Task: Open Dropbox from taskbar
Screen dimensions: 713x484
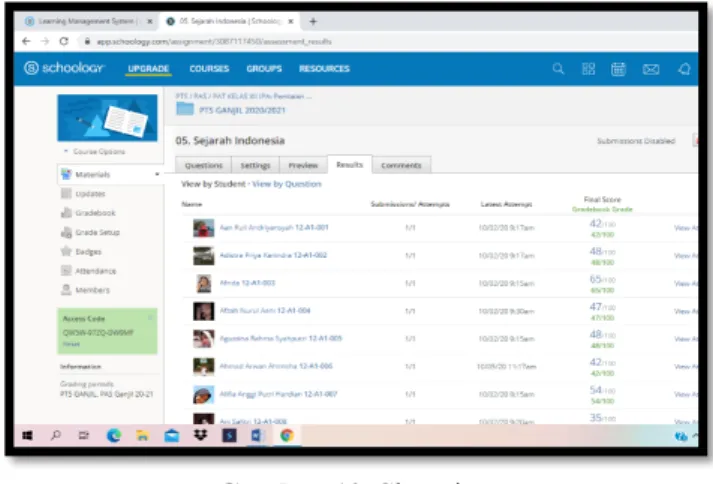Action: 200,435
